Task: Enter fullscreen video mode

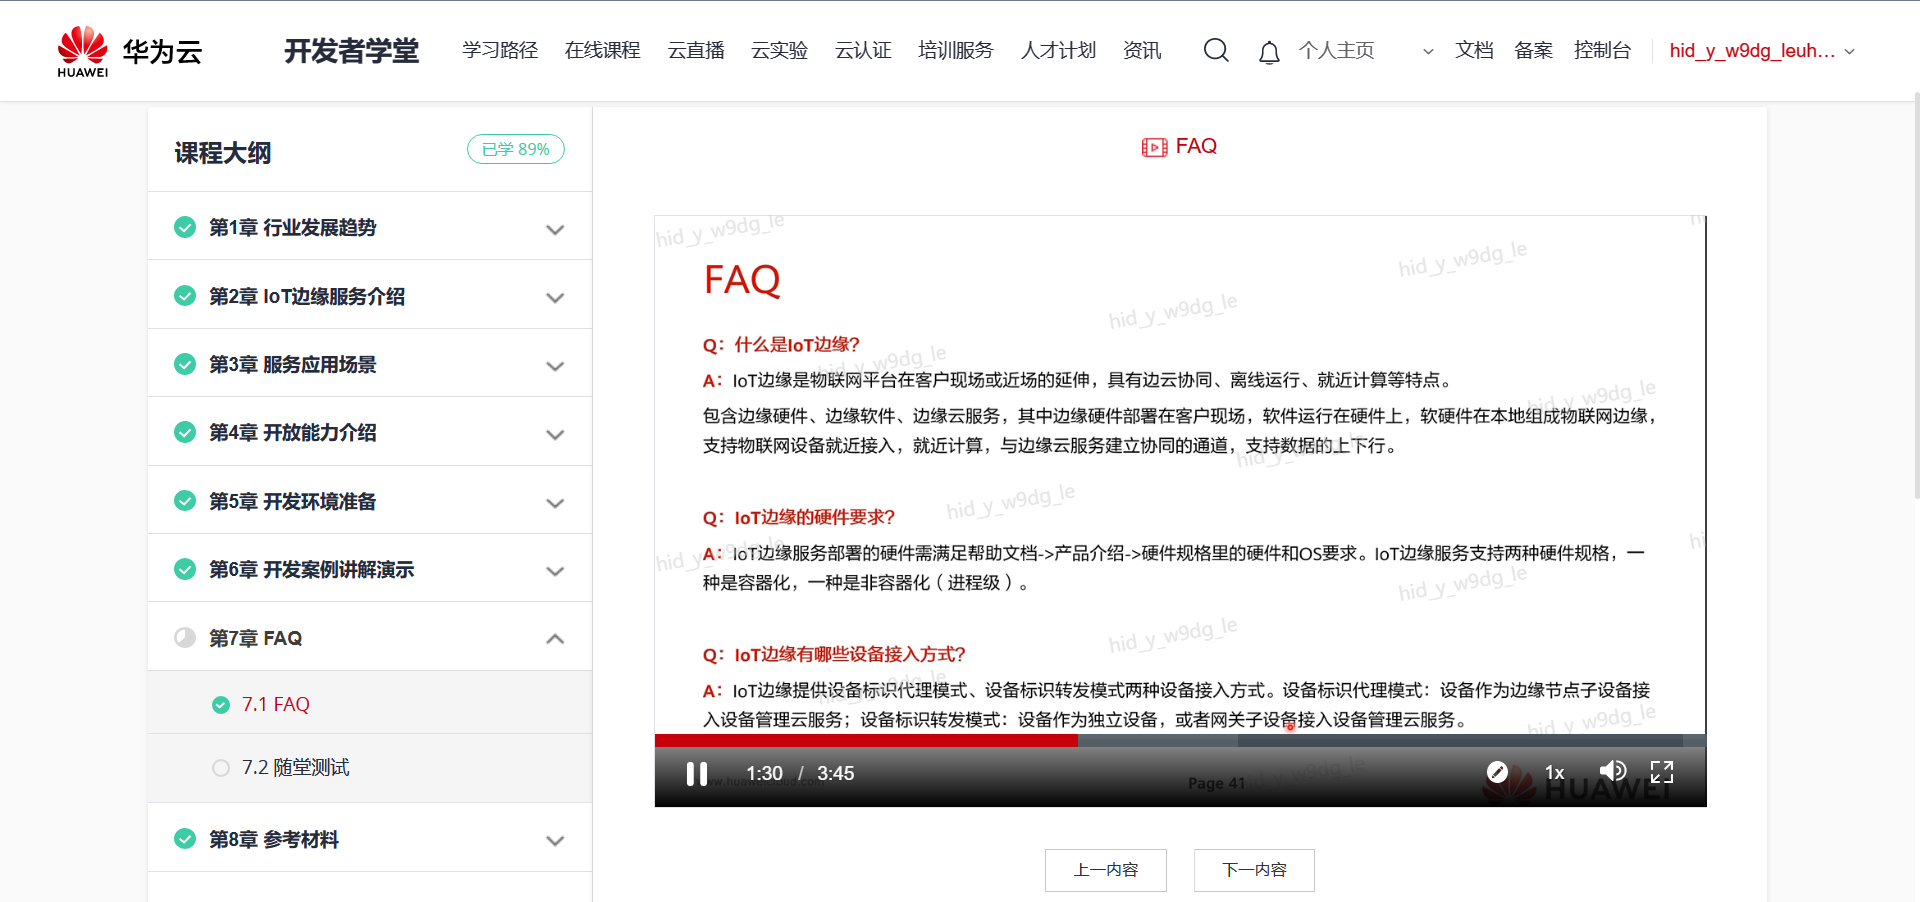Action: [x=1662, y=771]
